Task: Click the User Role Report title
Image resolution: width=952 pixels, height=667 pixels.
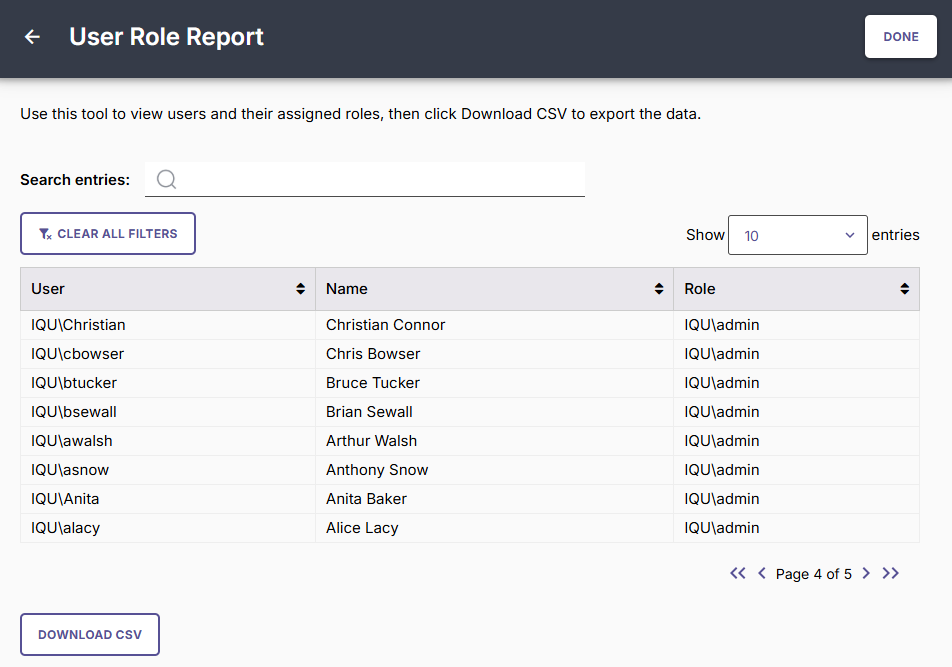Action: coord(166,37)
